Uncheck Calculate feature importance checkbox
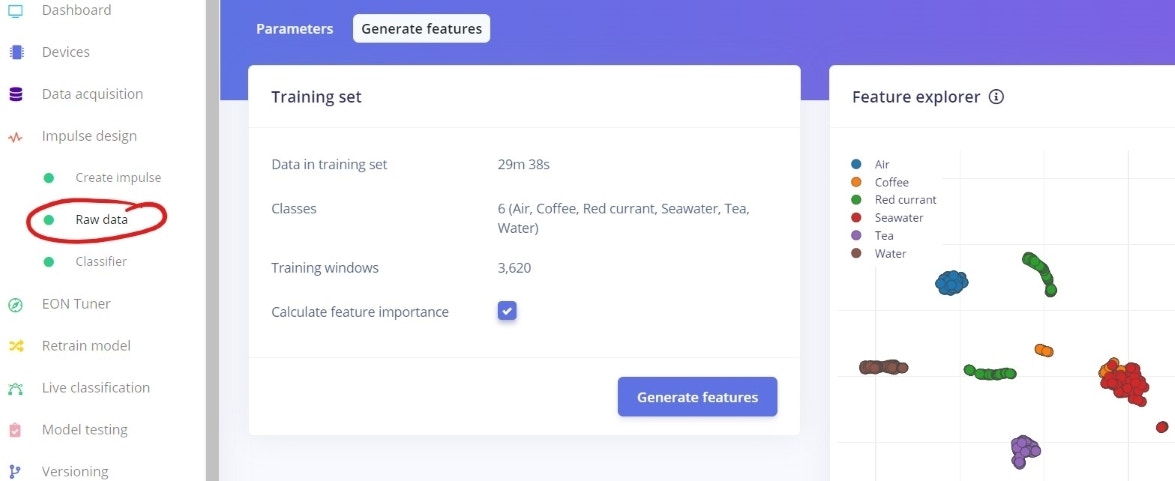 507,311
